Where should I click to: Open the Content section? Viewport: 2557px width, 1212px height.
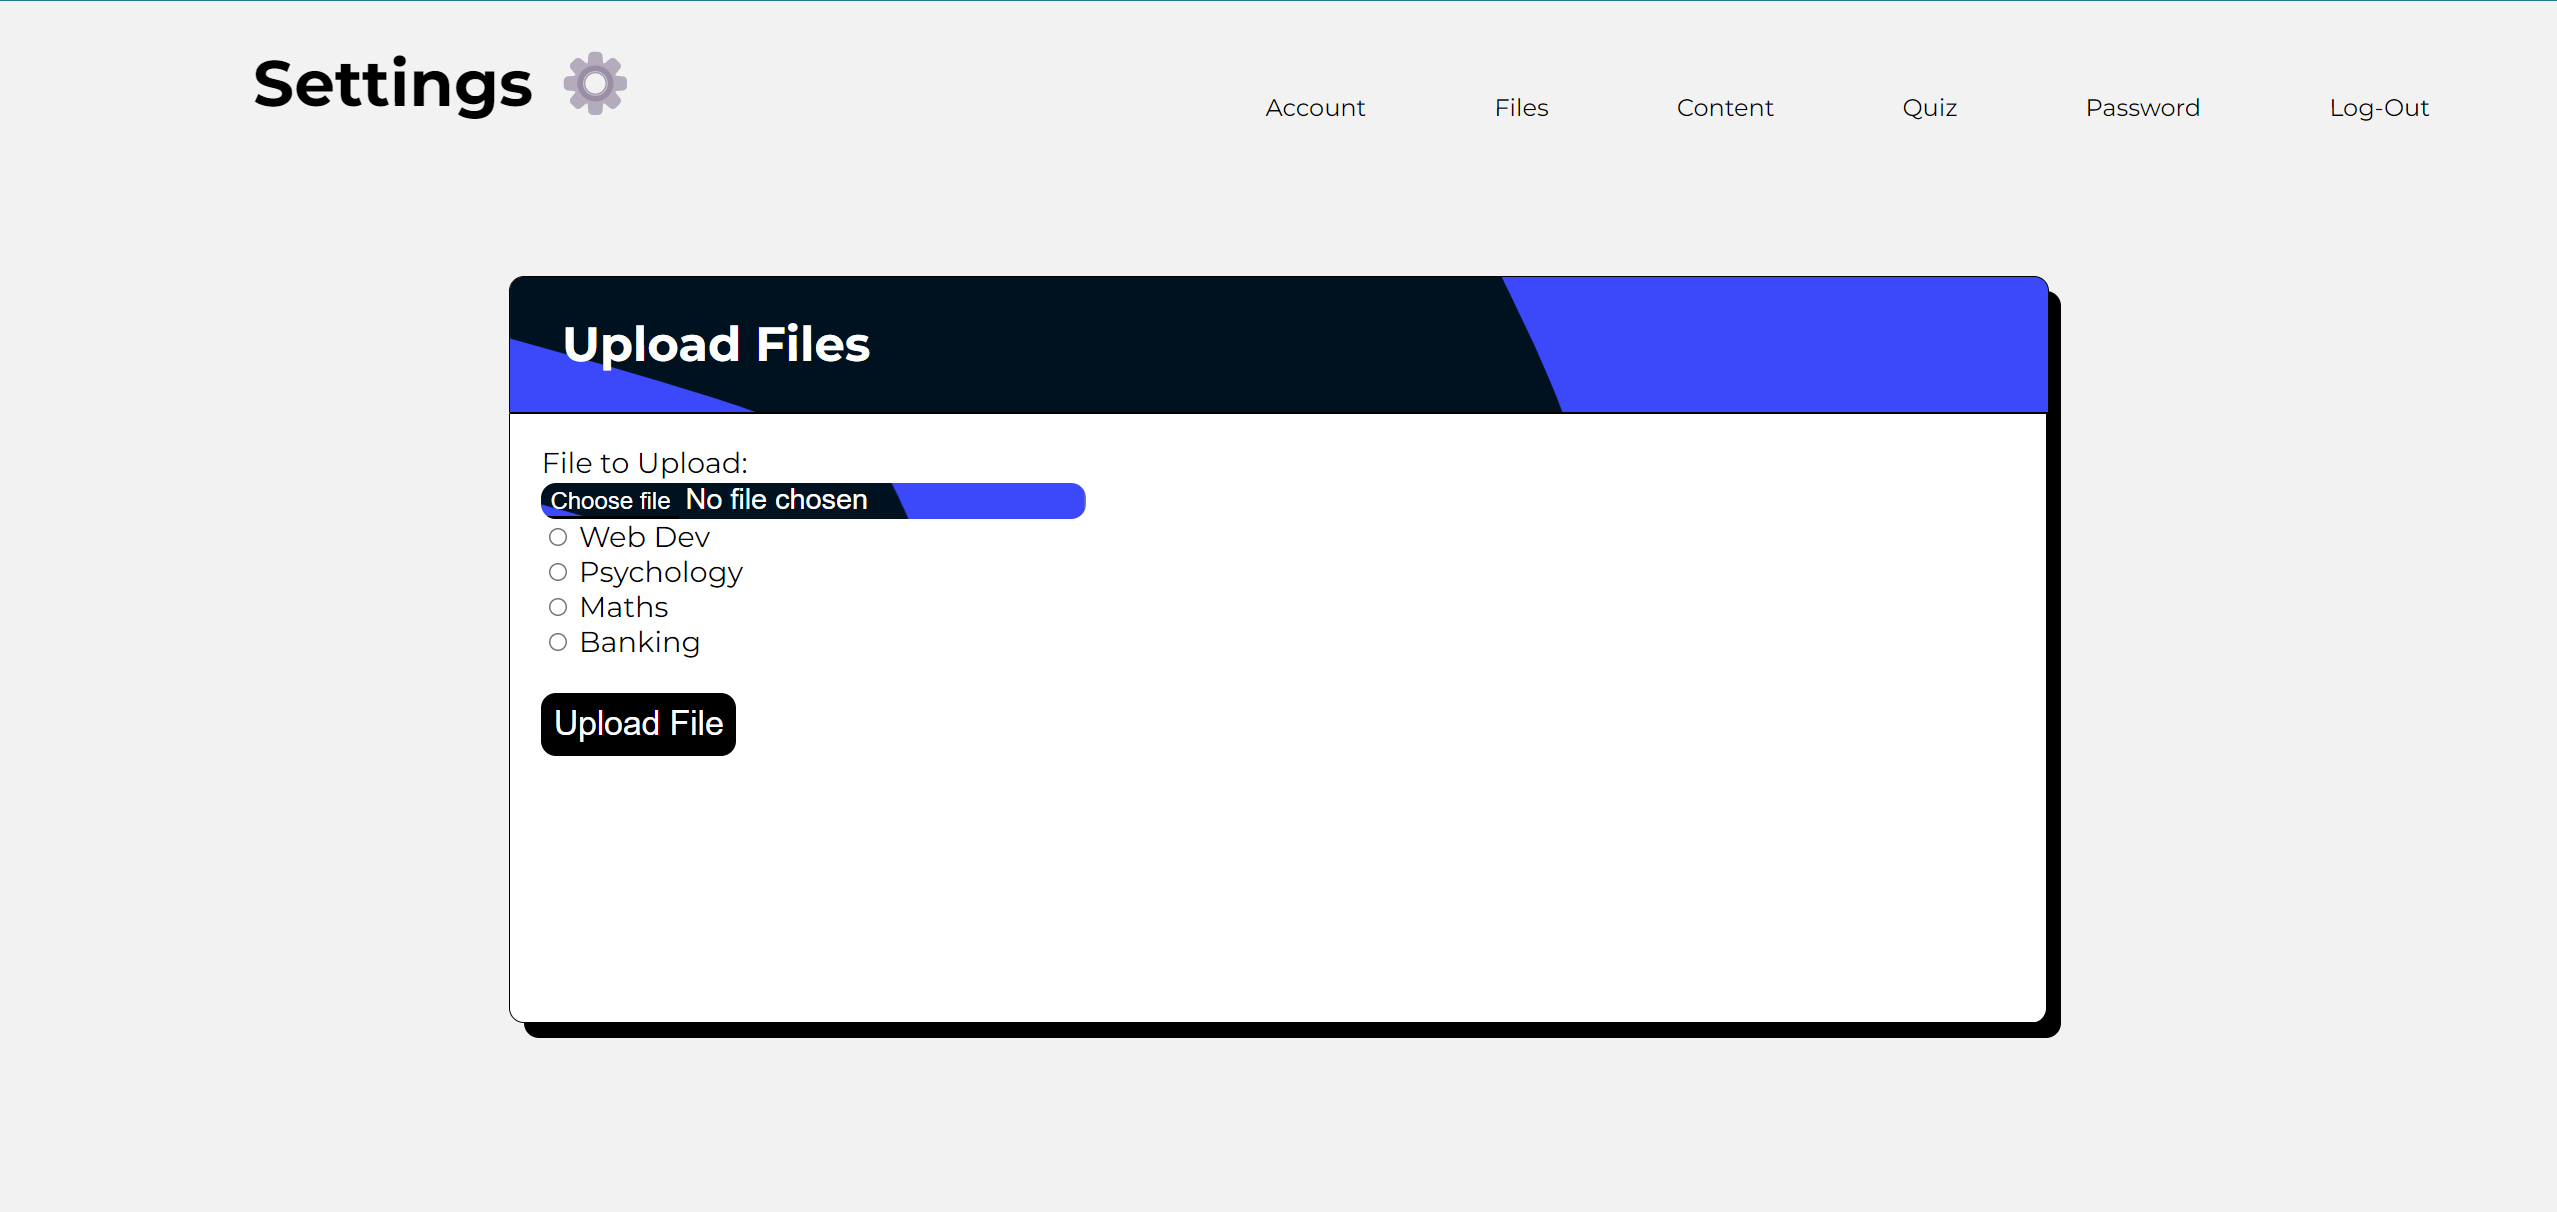1725,107
